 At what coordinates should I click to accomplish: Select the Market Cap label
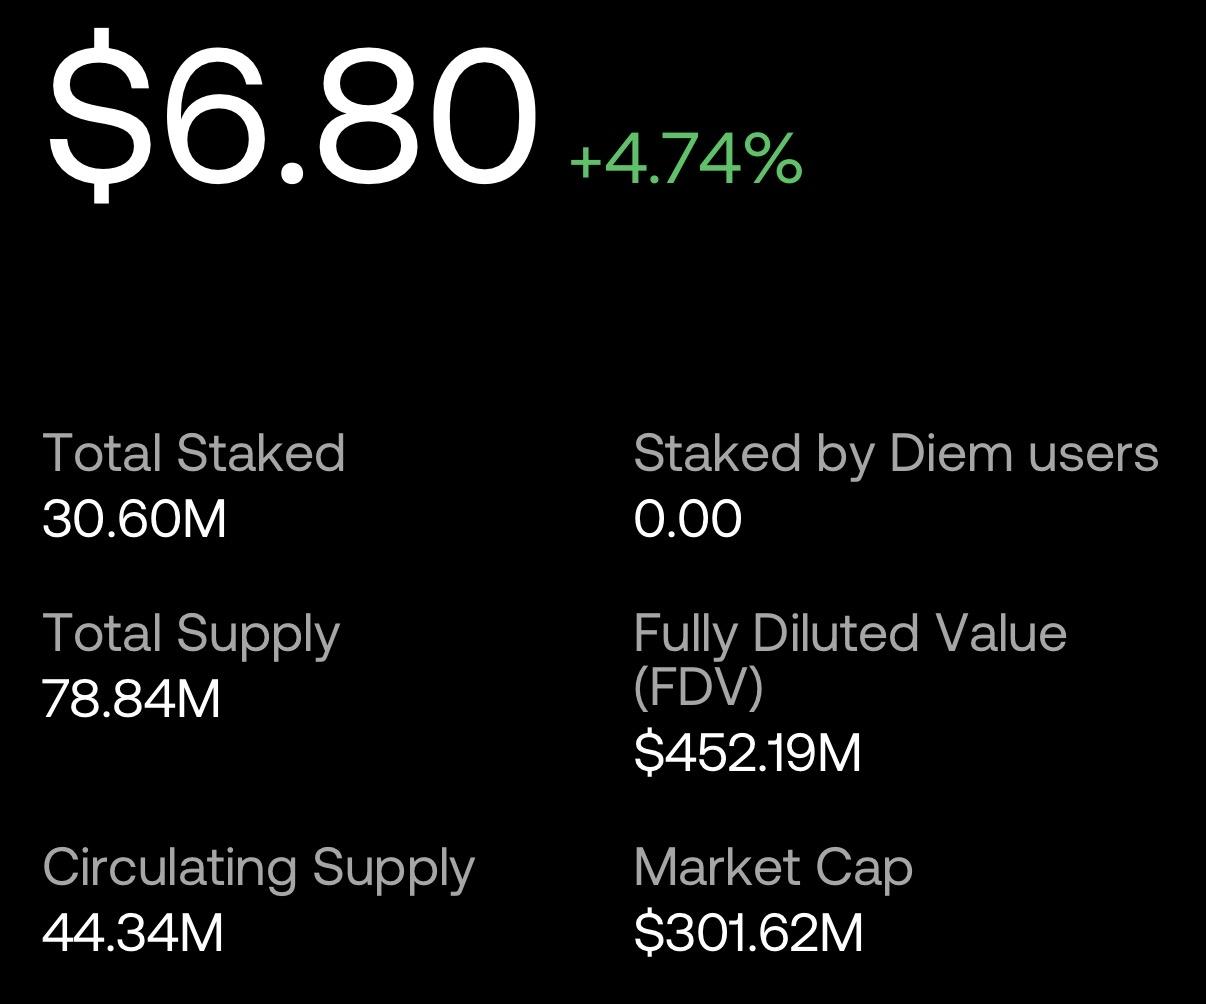[x=773, y=868]
